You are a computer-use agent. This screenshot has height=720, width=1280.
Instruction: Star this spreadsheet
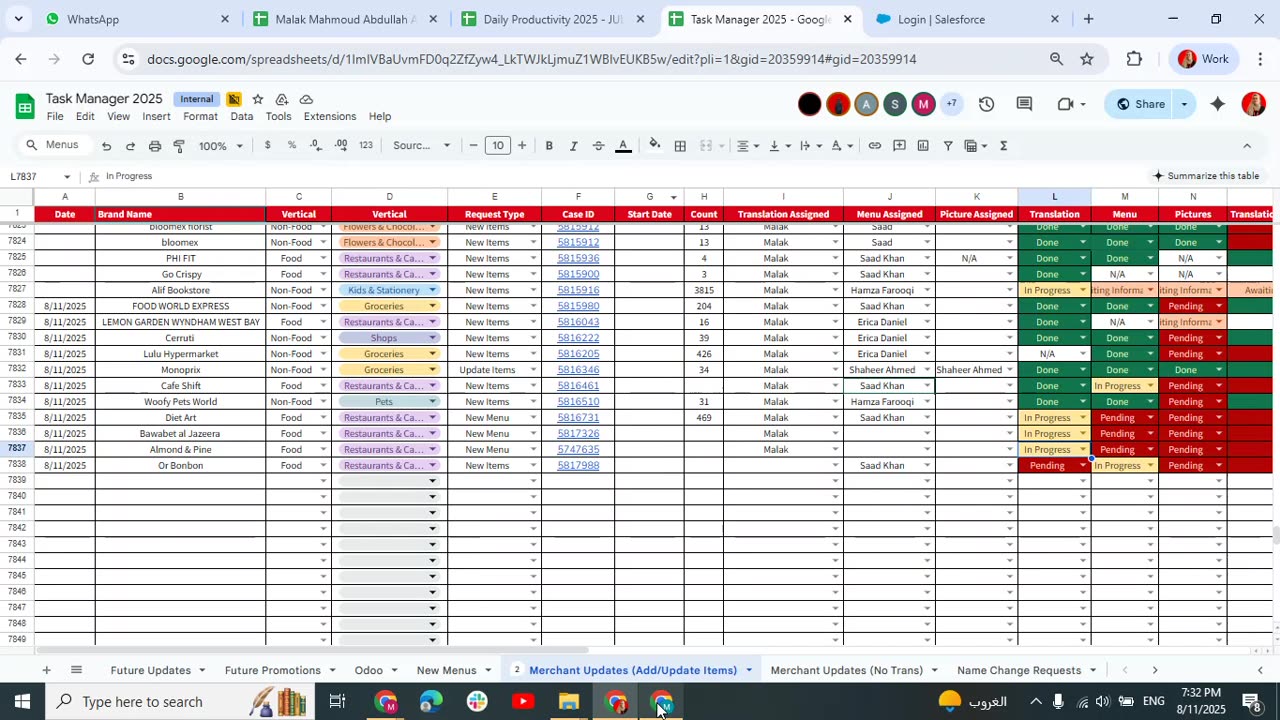258,99
